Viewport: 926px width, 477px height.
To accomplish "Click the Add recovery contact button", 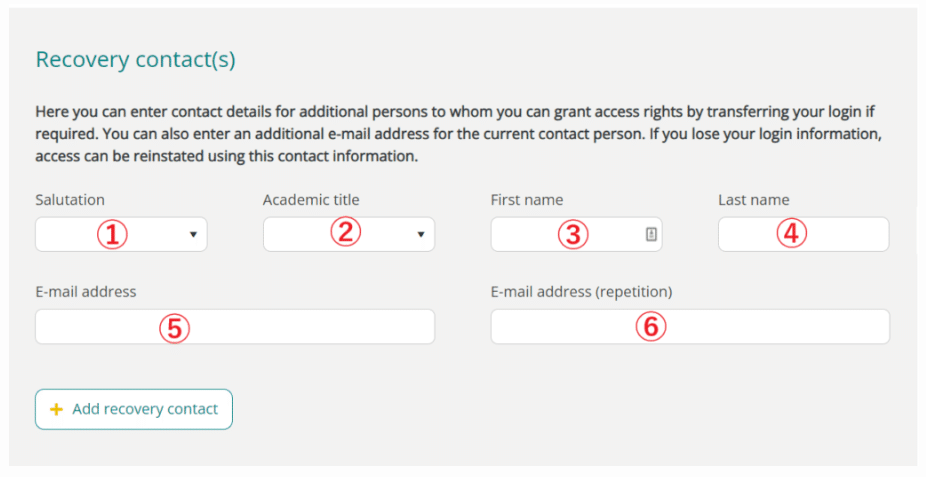I will point(134,409).
